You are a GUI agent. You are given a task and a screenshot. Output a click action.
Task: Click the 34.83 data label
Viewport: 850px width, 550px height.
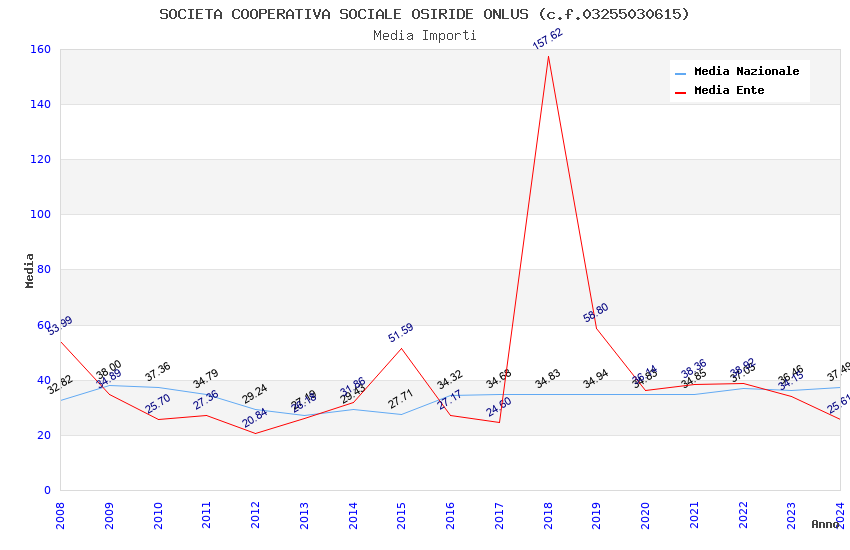point(547,379)
